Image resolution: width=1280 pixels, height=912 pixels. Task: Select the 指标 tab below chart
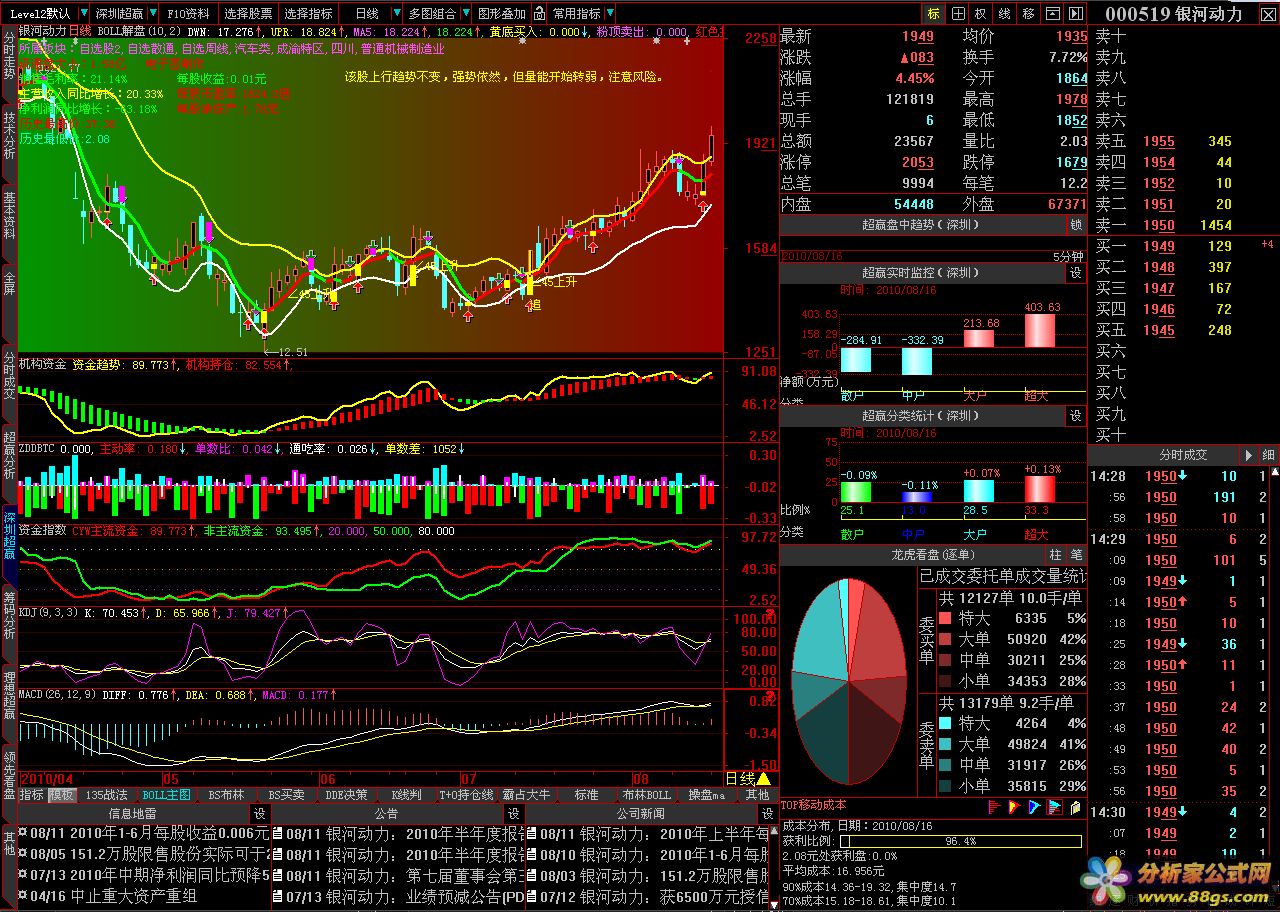click(32, 795)
